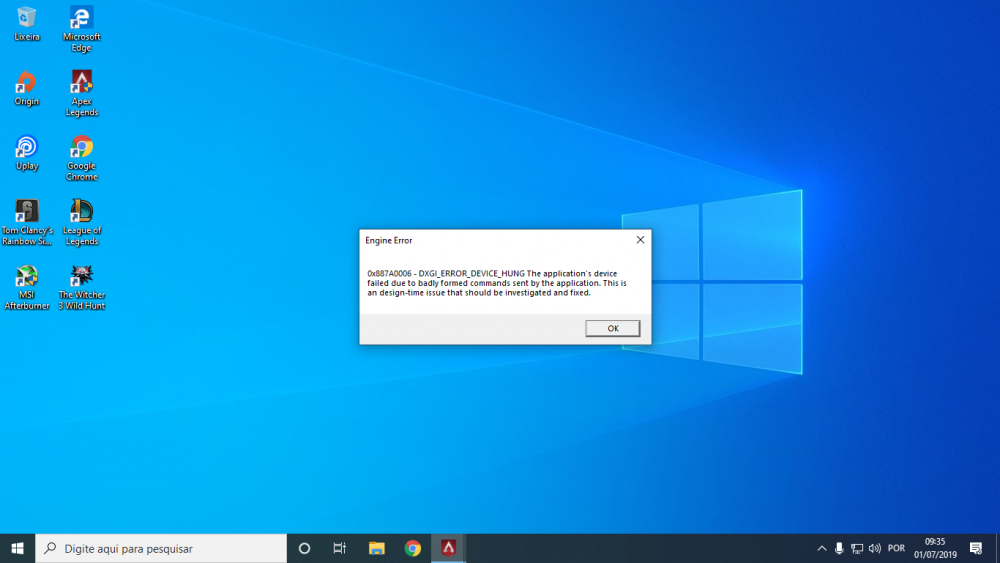This screenshot has width=1000, height=563.
Task: Open the Windows Start menu
Action: 17,548
